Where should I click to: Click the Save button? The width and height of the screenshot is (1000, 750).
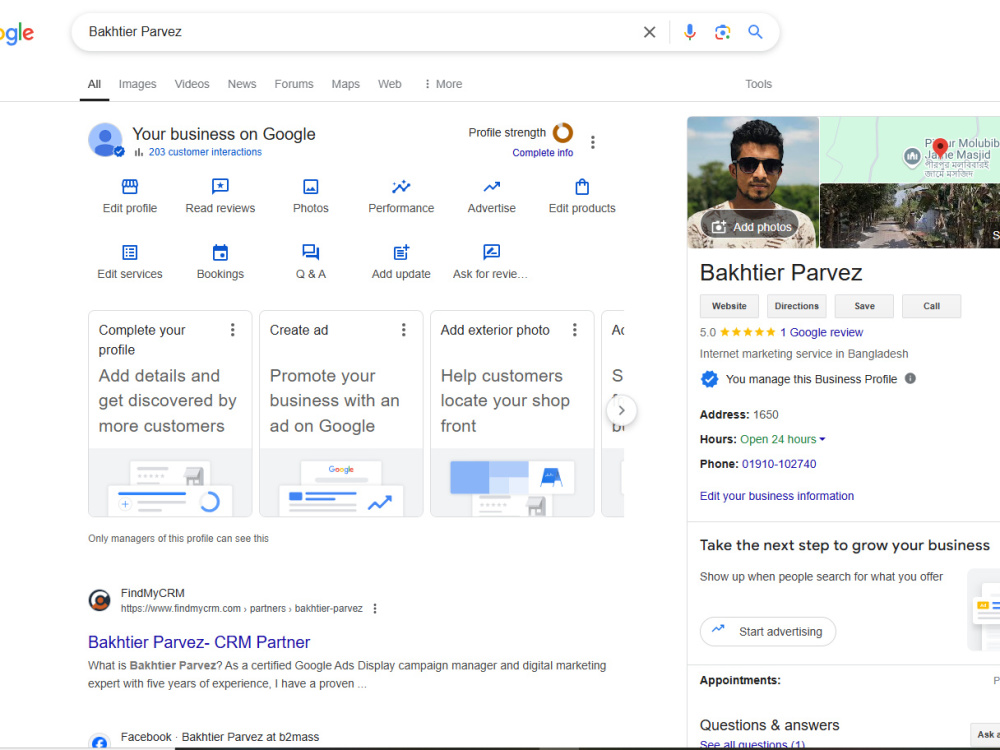point(864,306)
